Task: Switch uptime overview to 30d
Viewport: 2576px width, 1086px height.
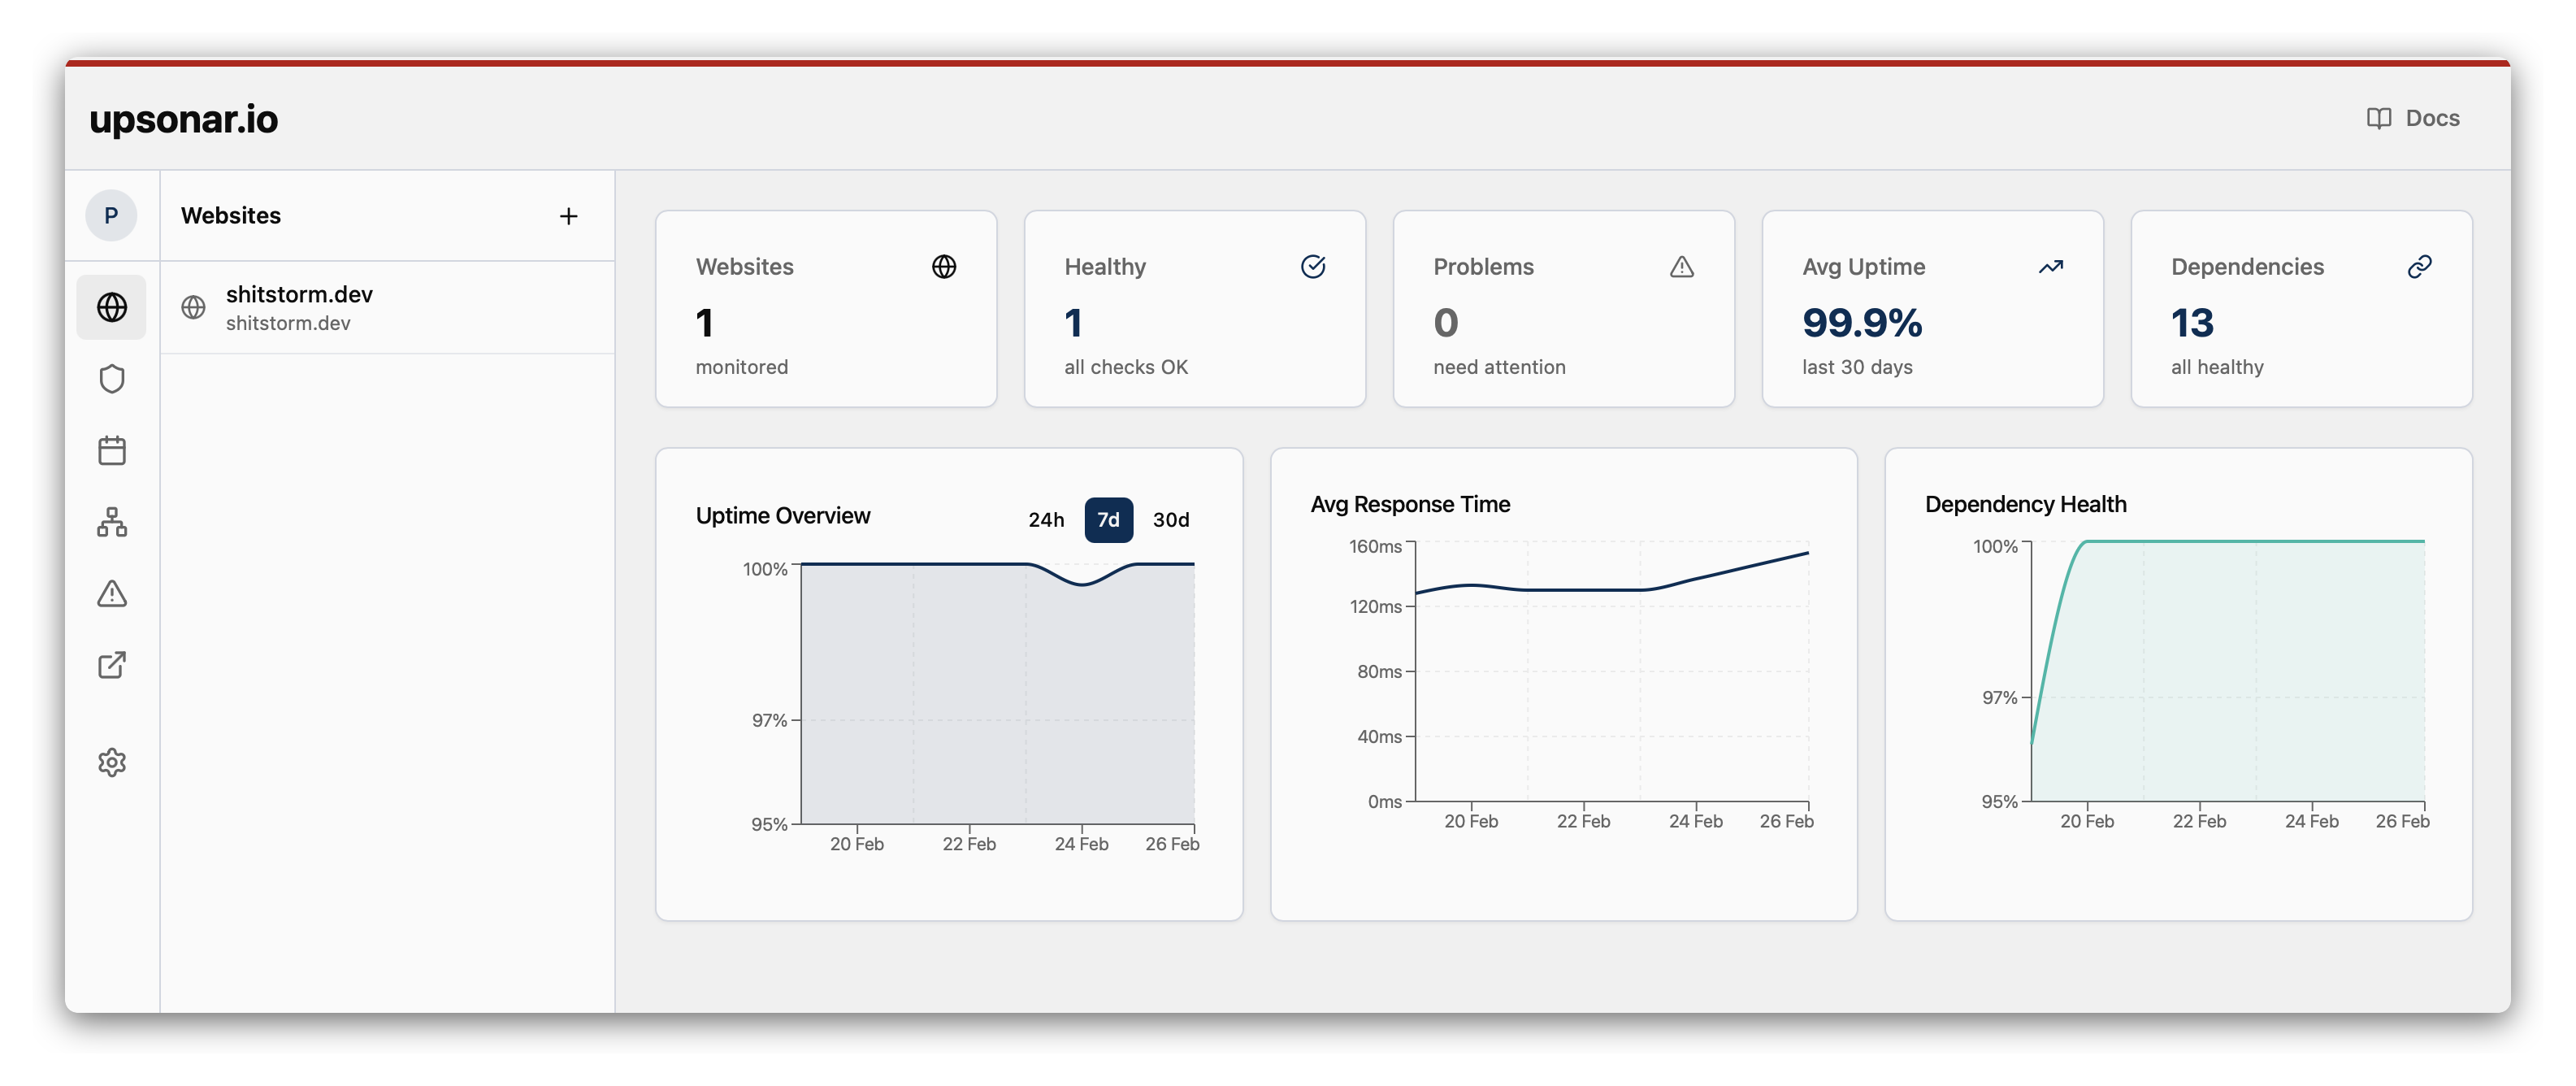Action: [x=1170, y=520]
